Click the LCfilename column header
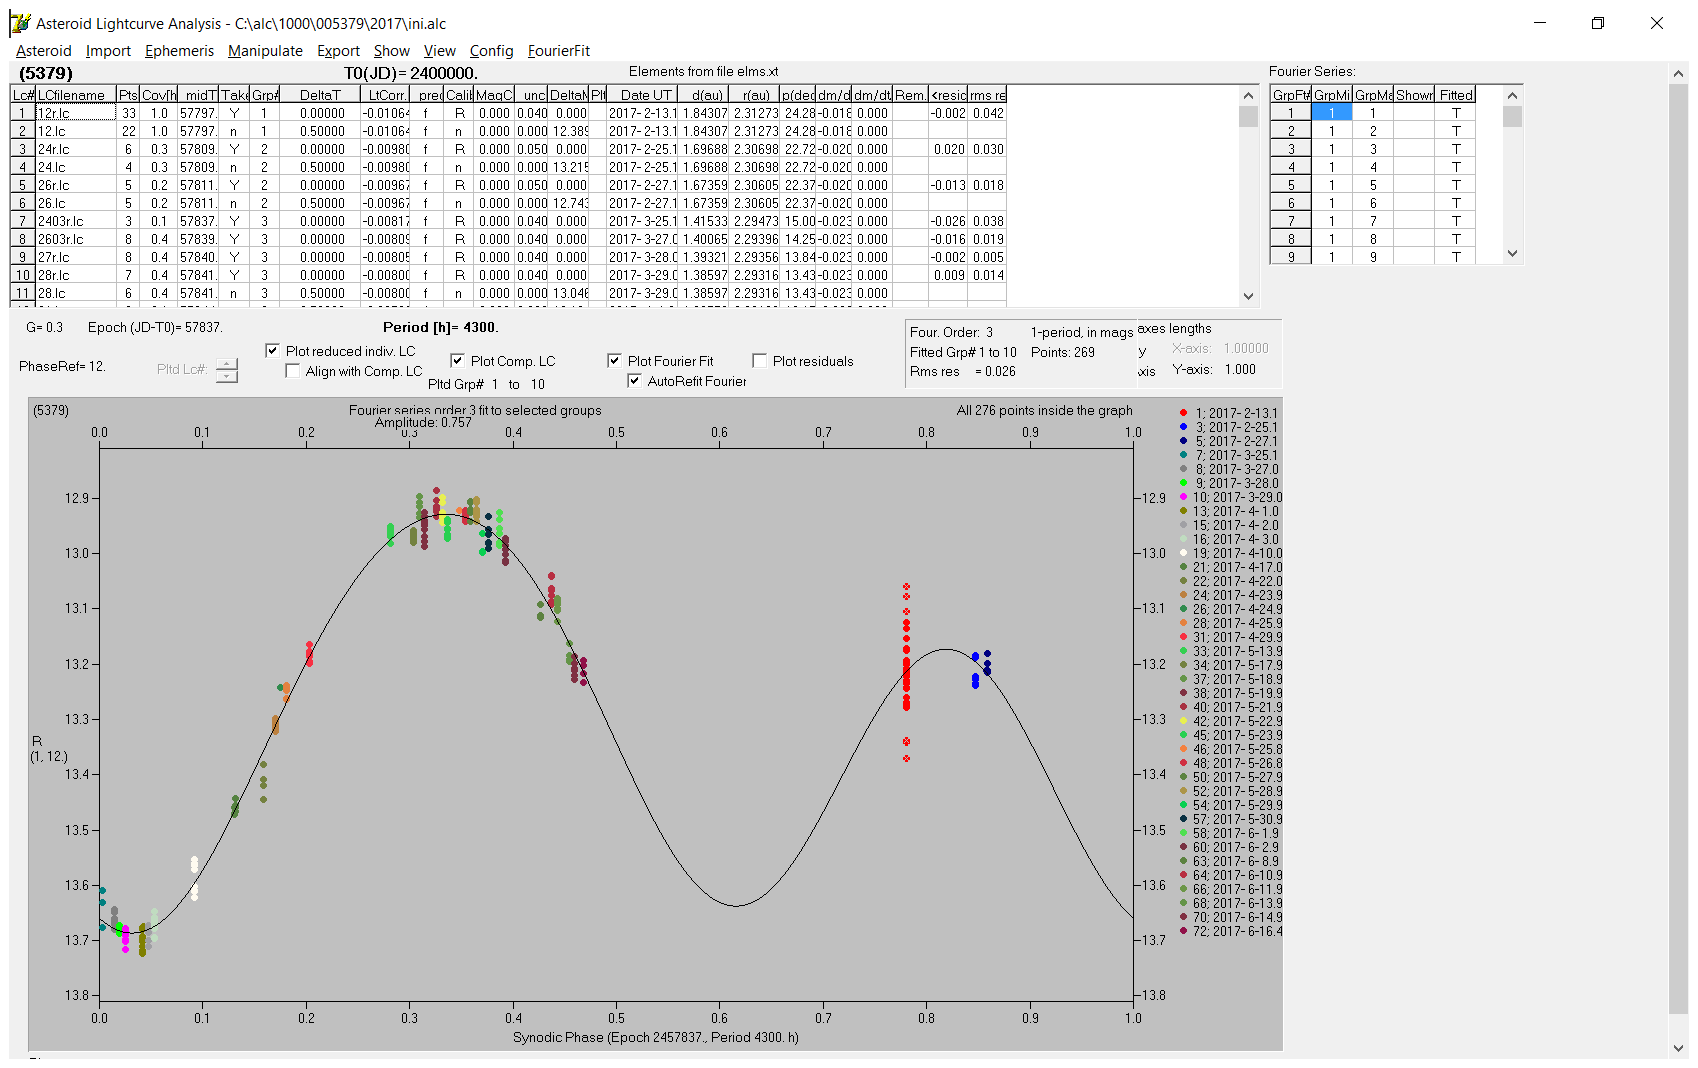Viewport: 1698px width, 1068px height. pos(76,95)
